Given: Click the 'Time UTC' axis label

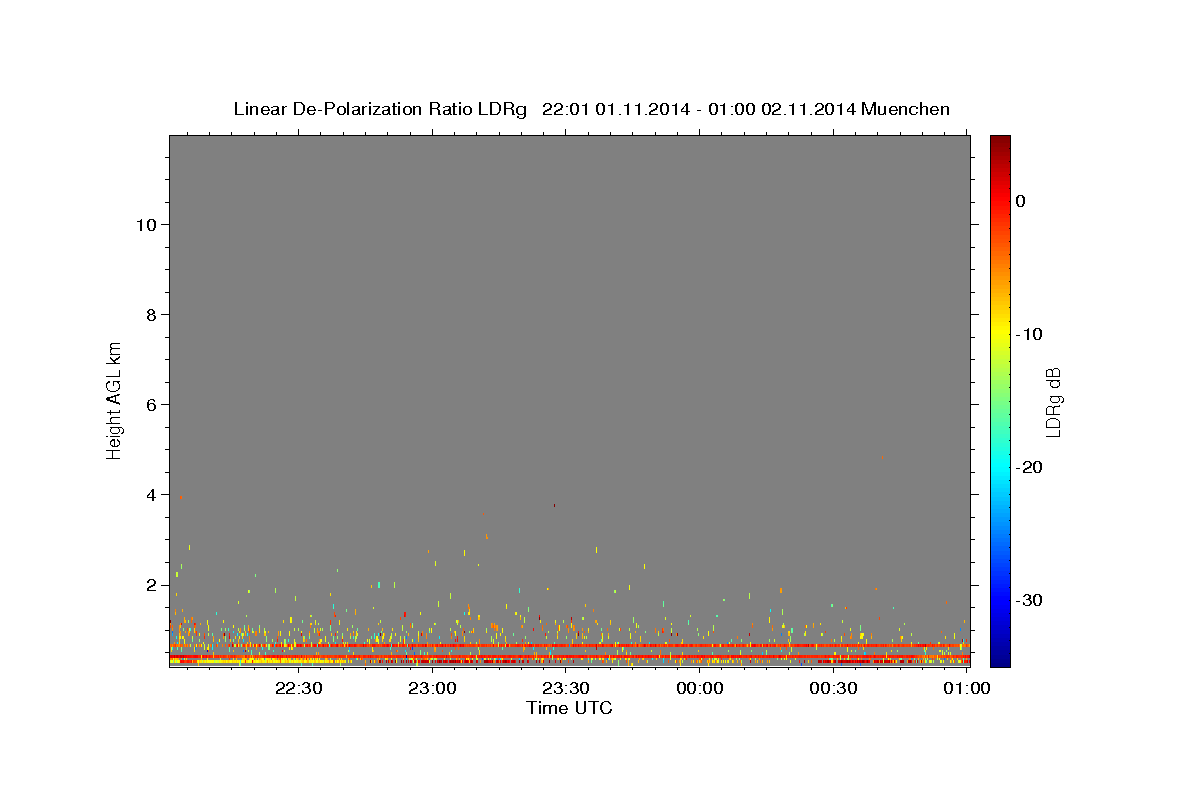Looking at the screenshot, I should pyautogui.click(x=569, y=708).
